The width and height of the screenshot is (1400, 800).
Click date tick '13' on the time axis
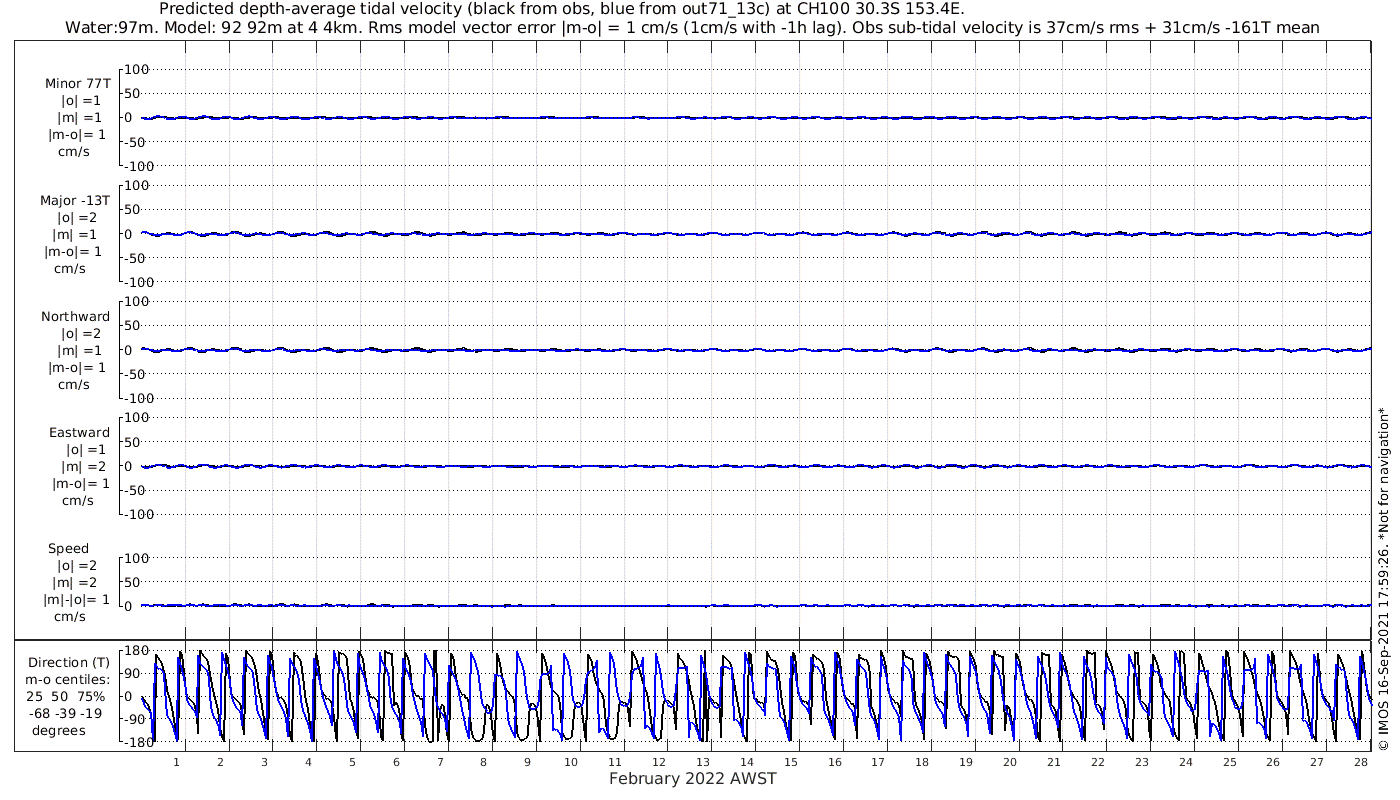(702, 762)
